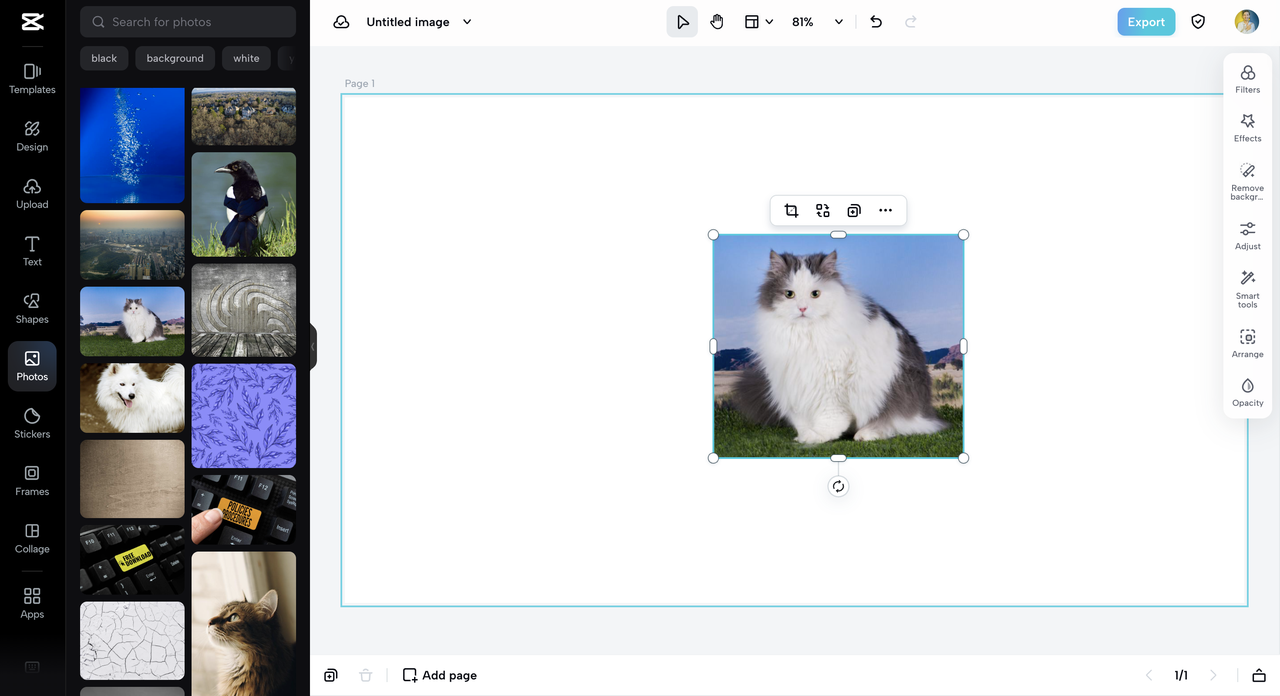Click the Search for photos field
The image size is (1280, 696).
[188, 21]
